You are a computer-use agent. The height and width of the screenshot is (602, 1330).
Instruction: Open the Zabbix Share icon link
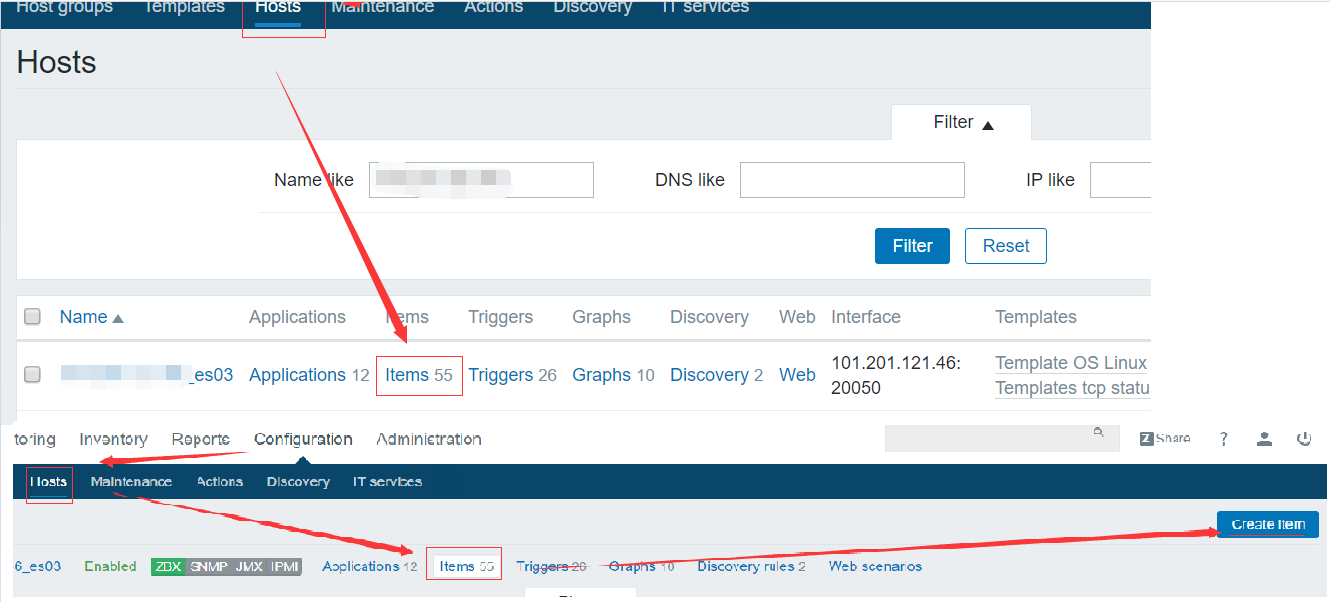(x=1165, y=438)
